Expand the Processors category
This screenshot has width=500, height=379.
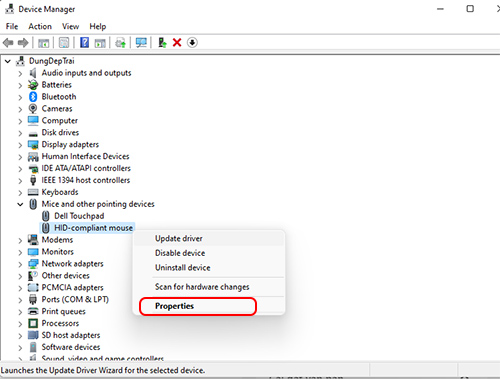[x=20, y=324]
